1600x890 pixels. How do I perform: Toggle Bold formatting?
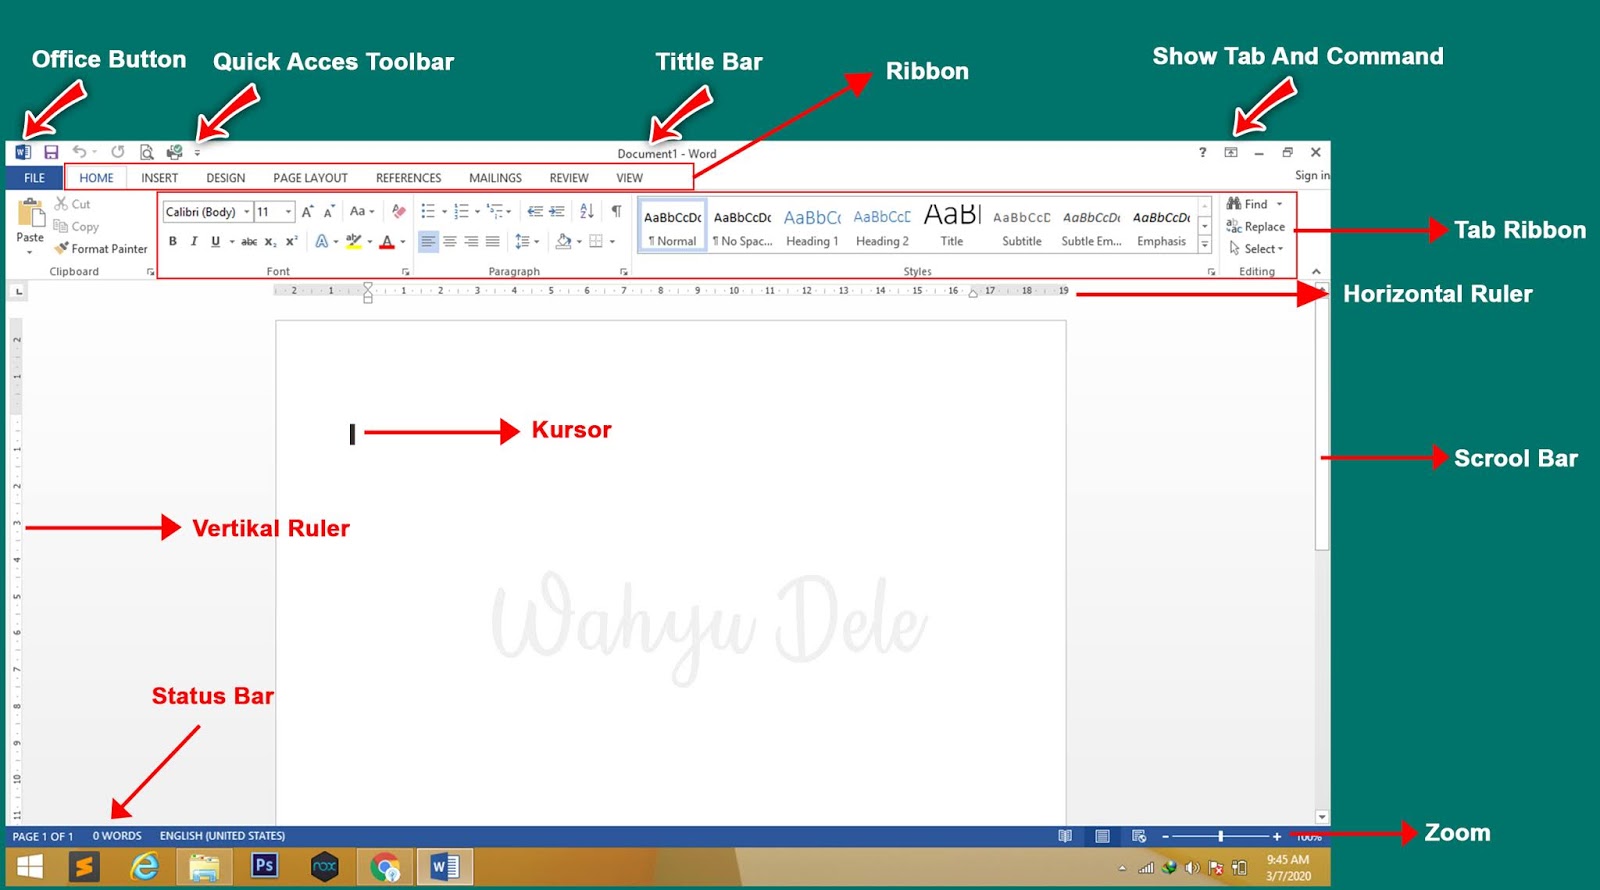(173, 241)
